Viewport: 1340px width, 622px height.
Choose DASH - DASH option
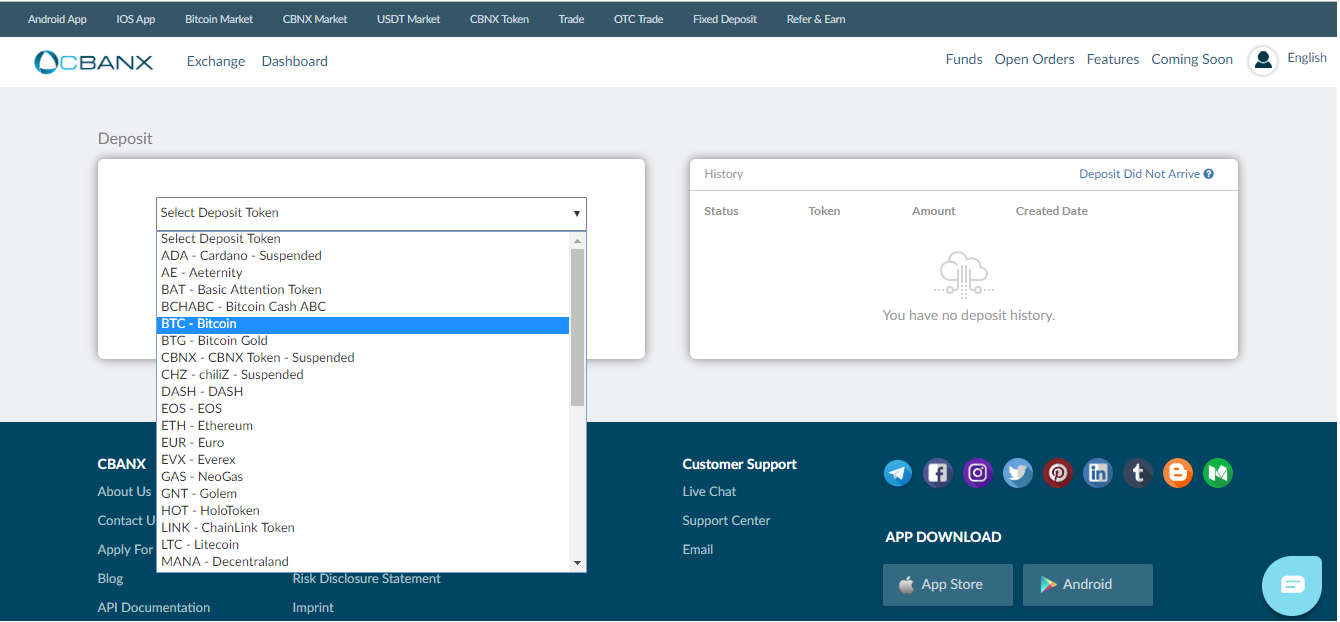coord(363,392)
